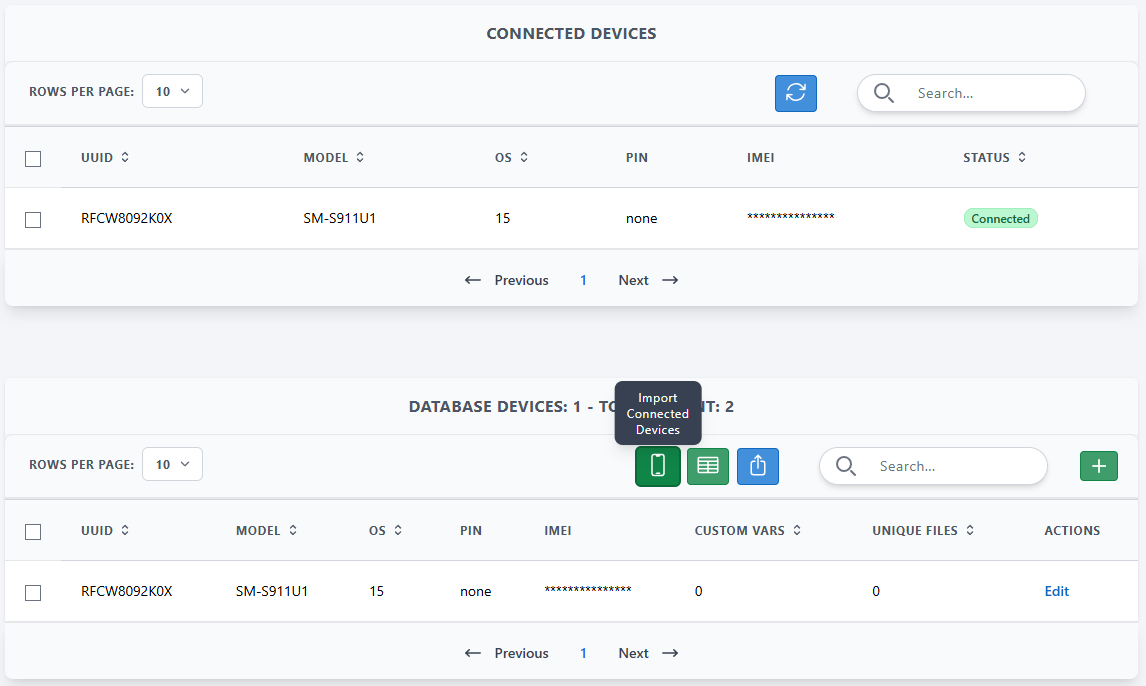
Task: Go to Previous page in Connected Devices
Action: click(x=506, y=280)
